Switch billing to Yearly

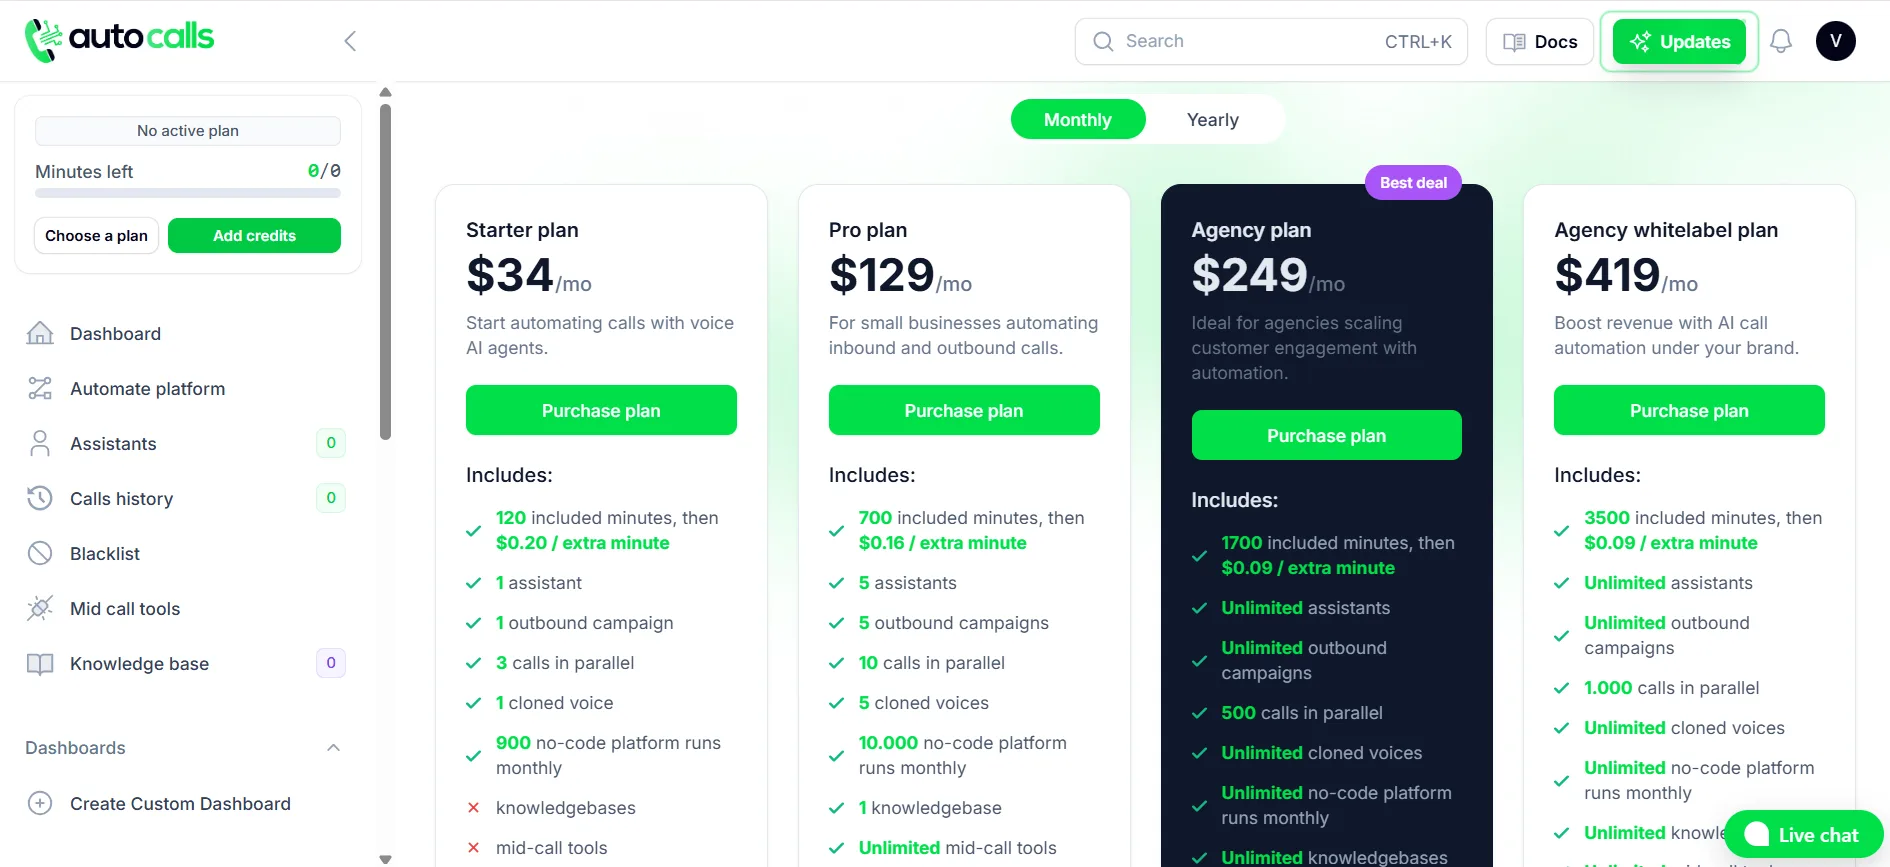[x=1213, y=120]
